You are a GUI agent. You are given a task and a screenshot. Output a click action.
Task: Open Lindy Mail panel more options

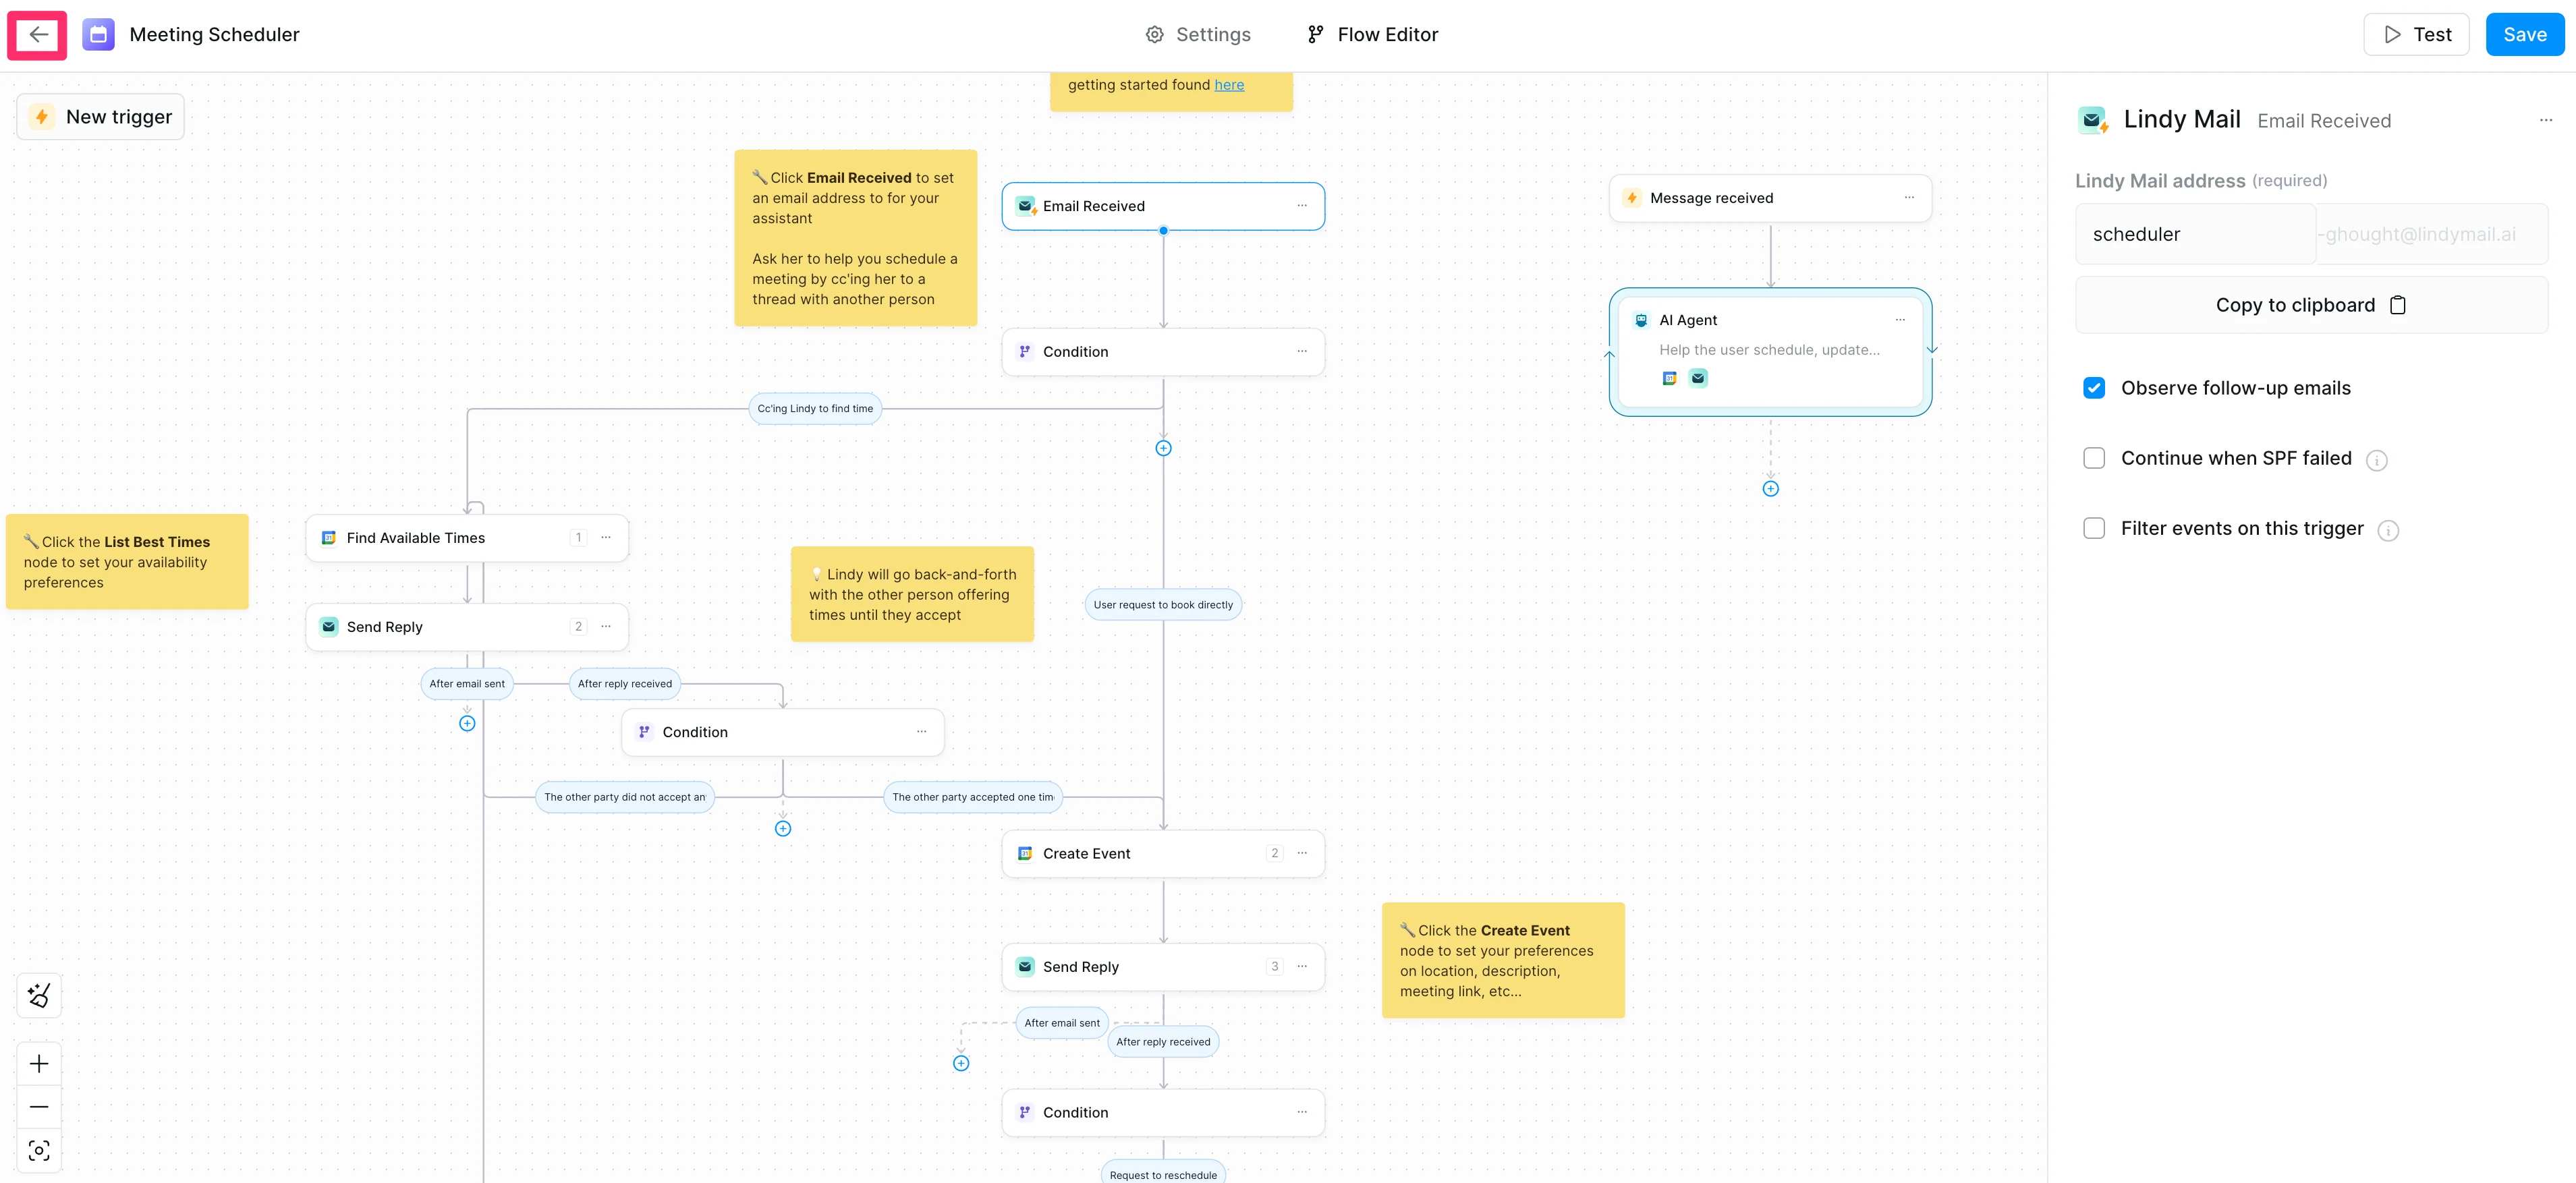pos(2545,121)
